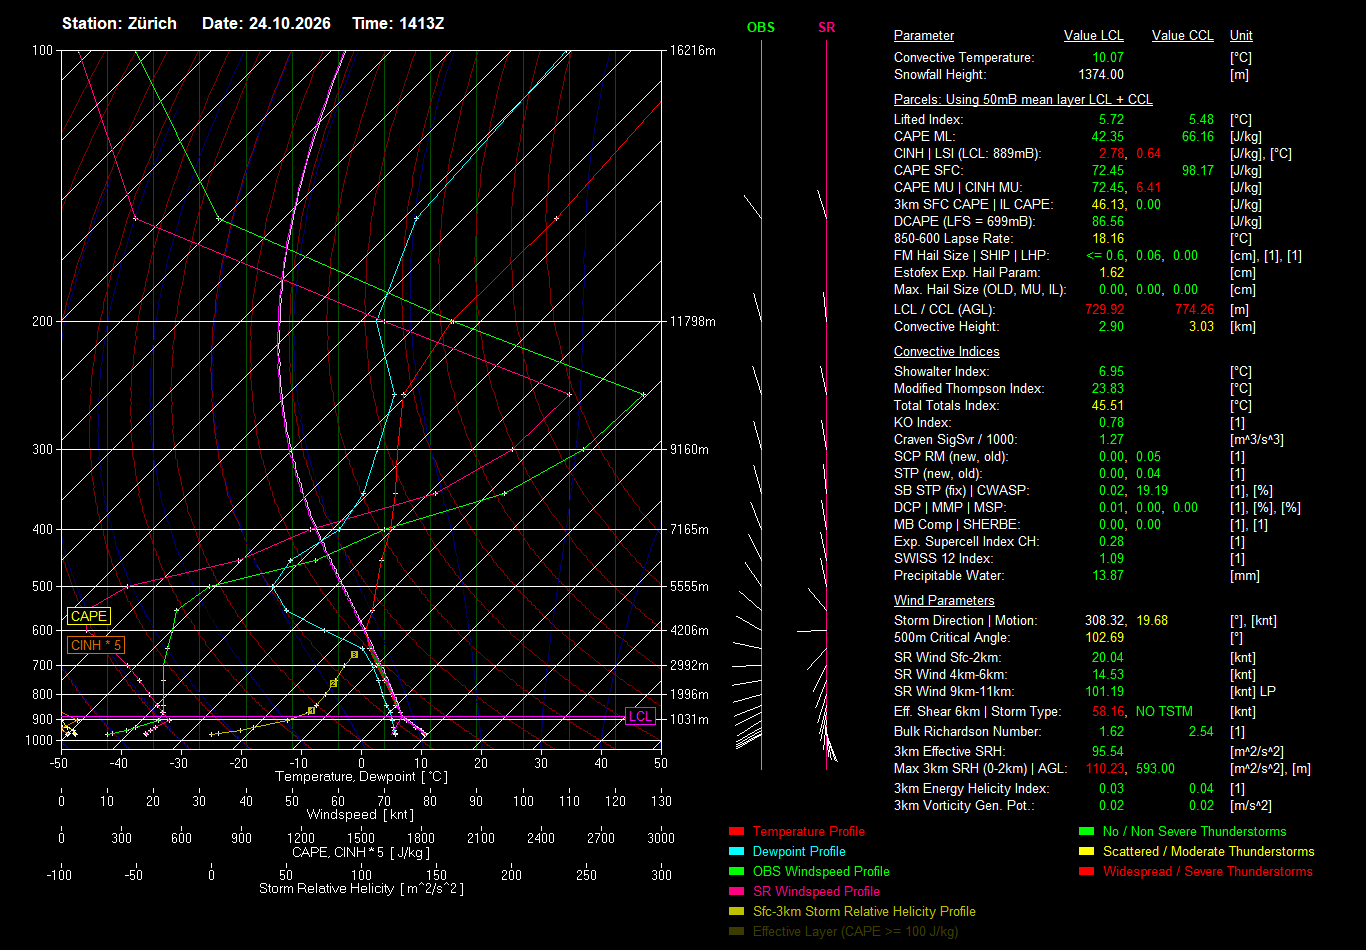
Task: Click the cyan Dewpoint Profile legend swatch
Action: tap(736, 851)
